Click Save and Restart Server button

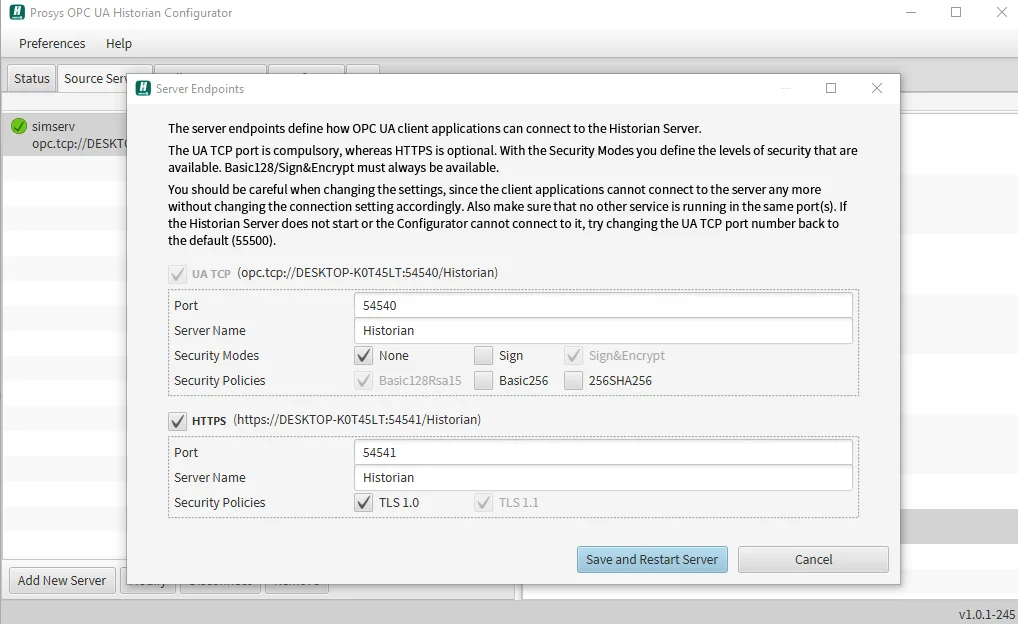pos(652,560)
